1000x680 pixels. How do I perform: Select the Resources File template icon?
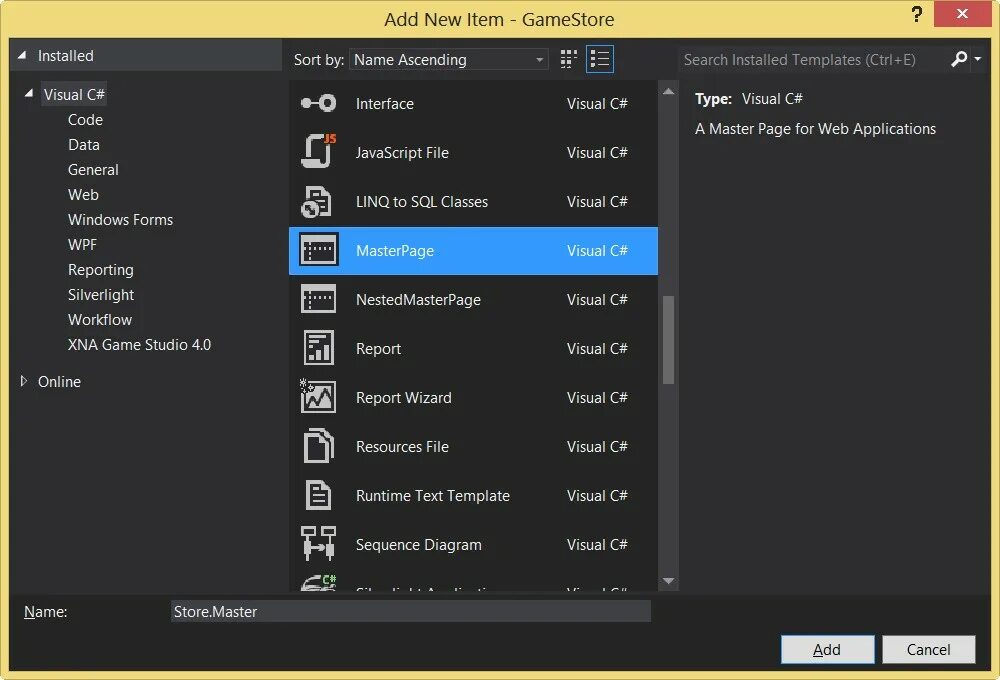pos(318,446)
